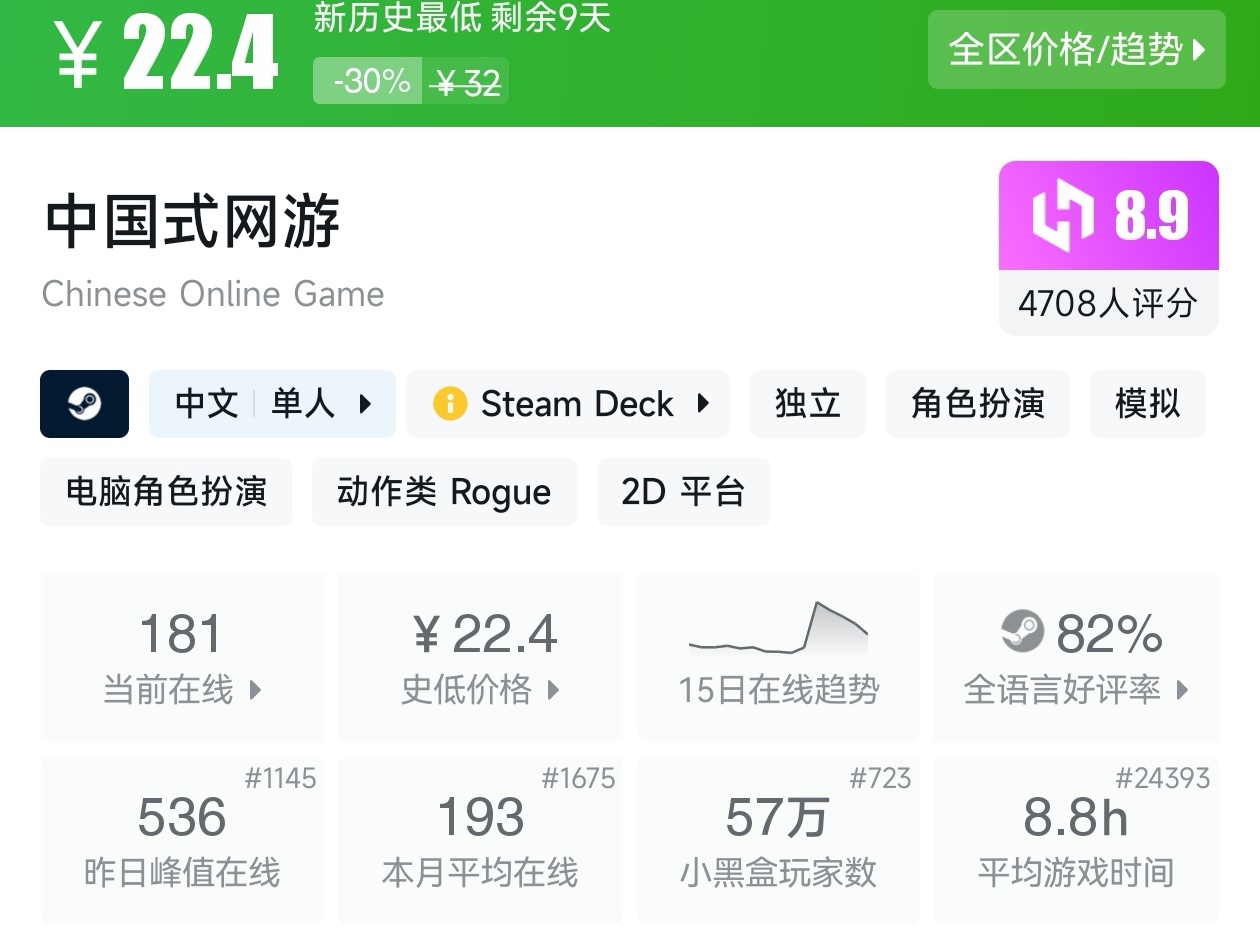Select the 角色扮演 tag

978,404
